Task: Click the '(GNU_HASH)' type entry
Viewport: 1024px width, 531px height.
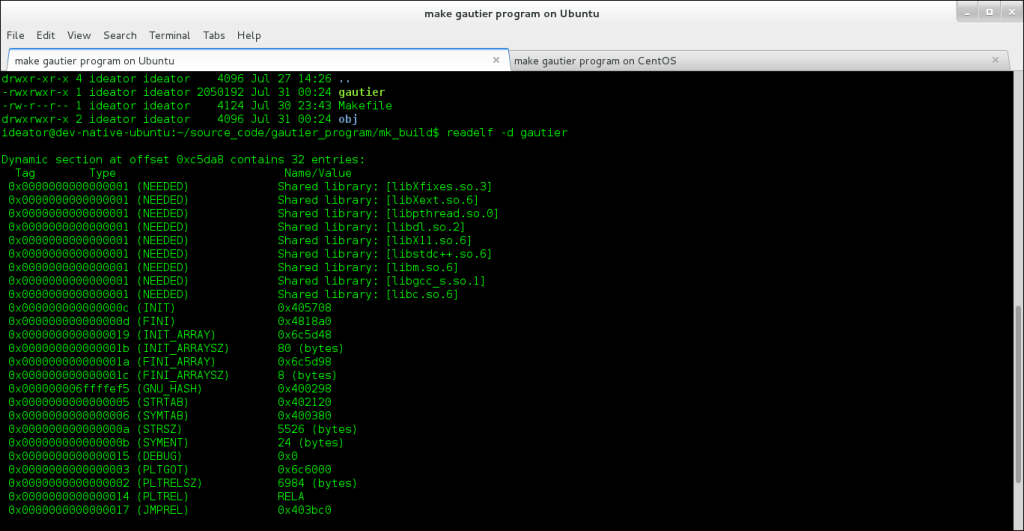Action: point(169,389)
